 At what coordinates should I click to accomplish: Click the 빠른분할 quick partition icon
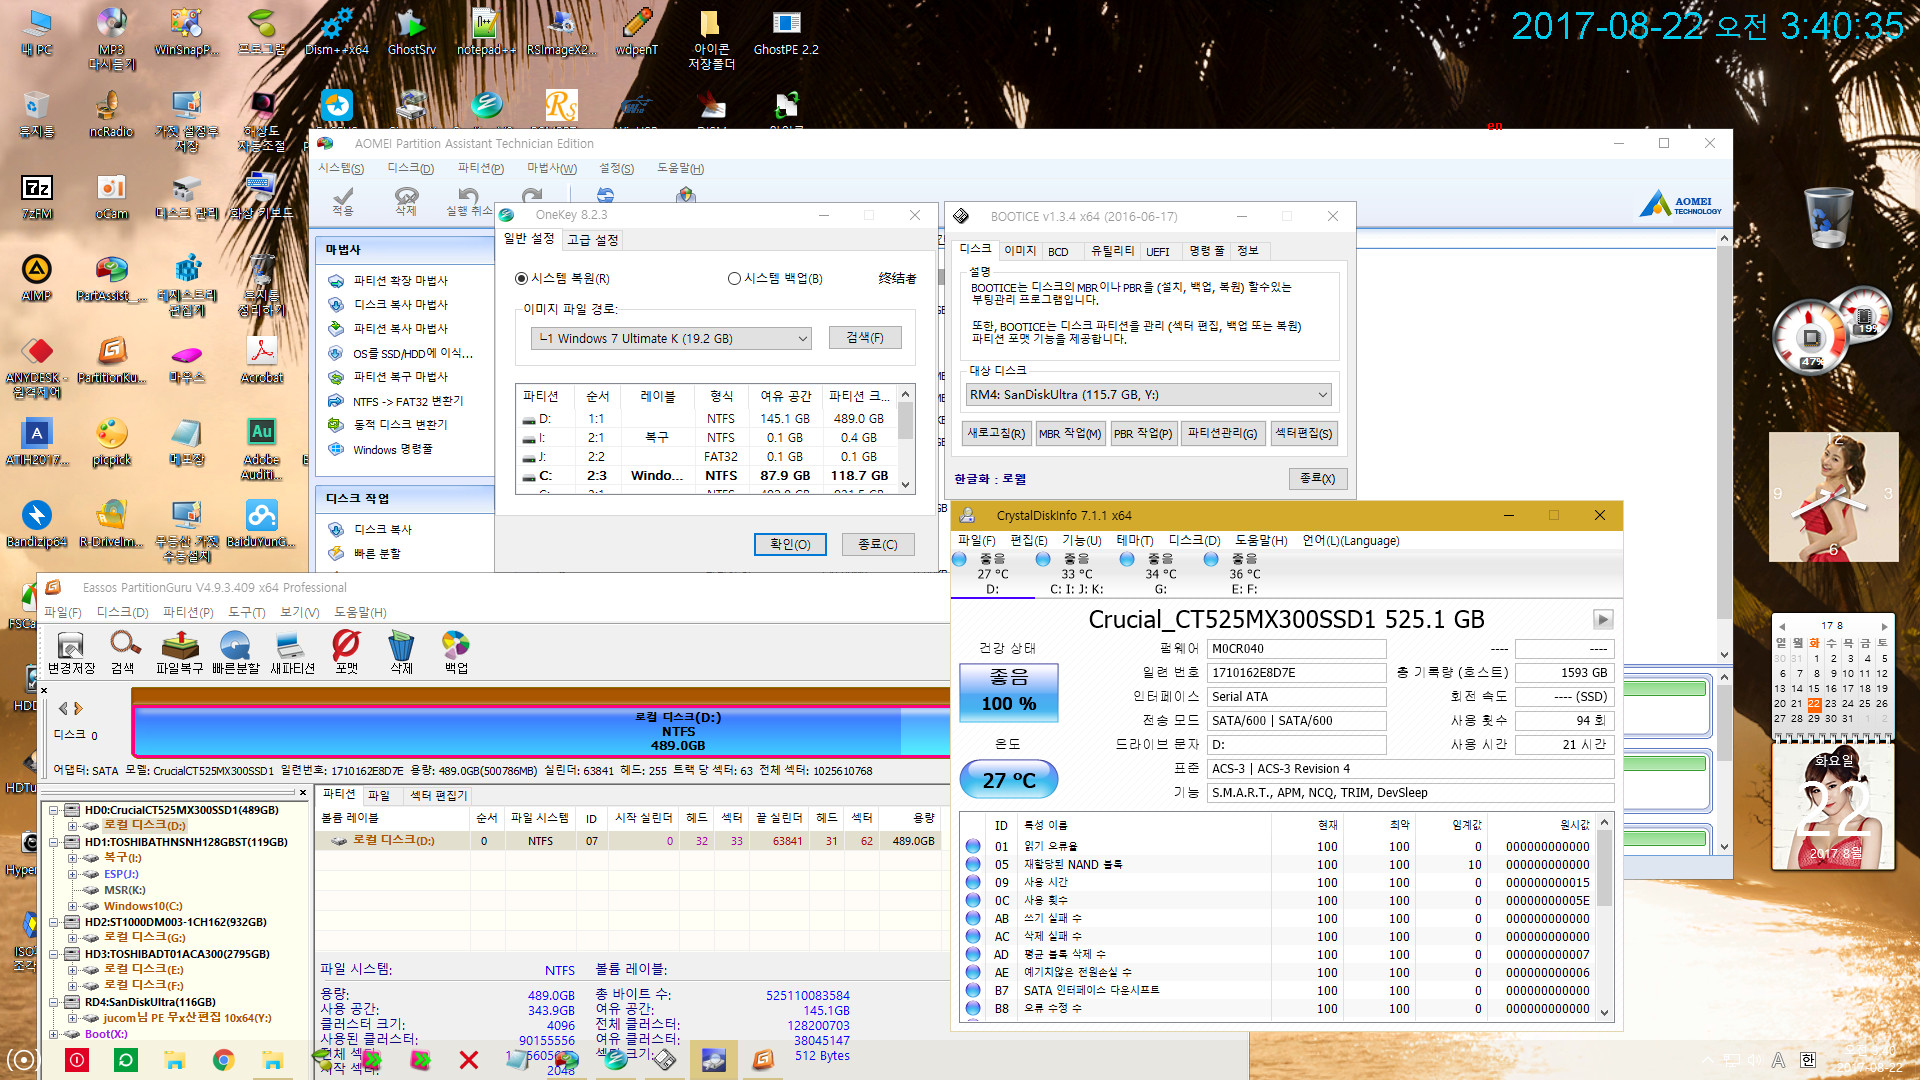pyautogui.click(x=236, y=653)
